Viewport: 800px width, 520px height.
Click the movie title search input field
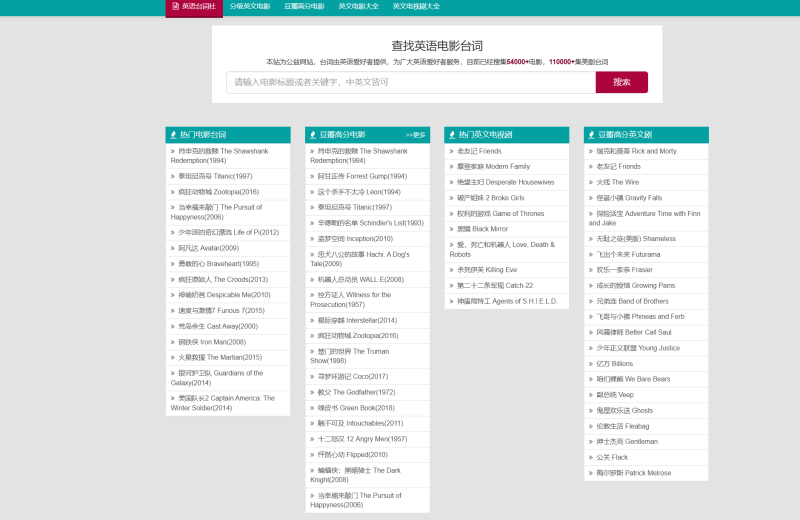pyautogui.click(x=411, y=82)
